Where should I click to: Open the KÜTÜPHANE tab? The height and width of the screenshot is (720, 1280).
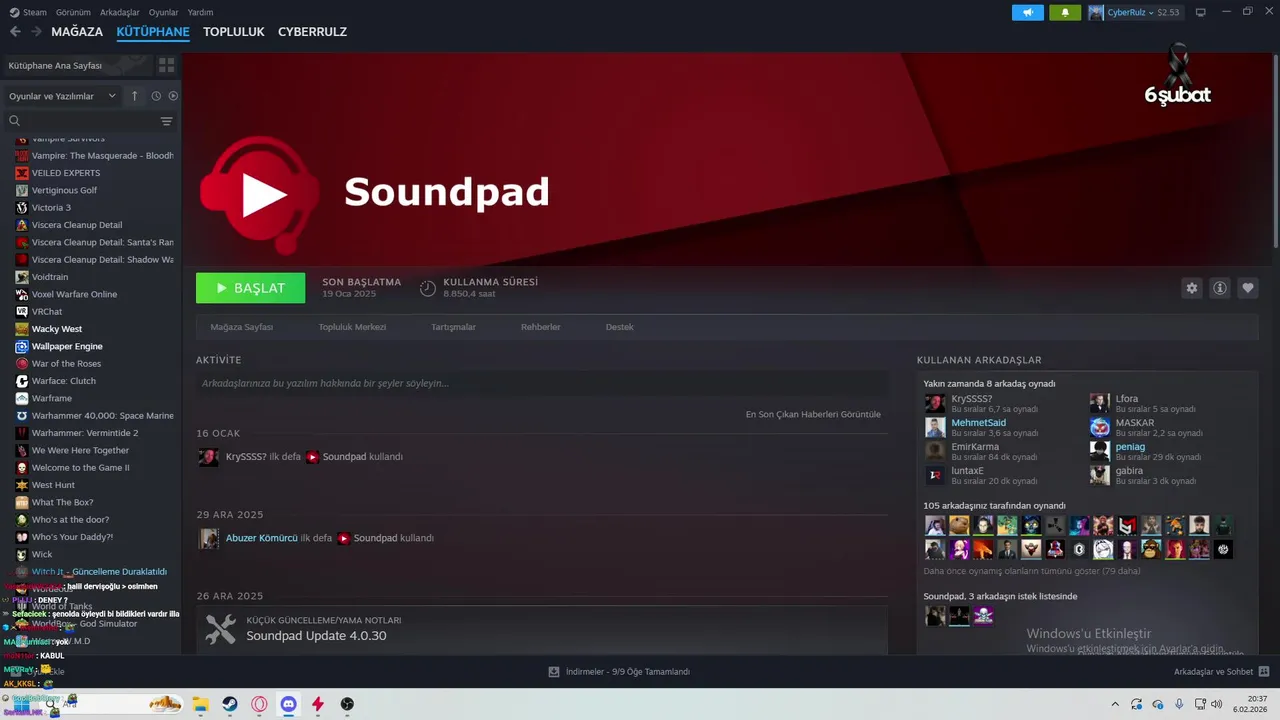click(153, 32)
